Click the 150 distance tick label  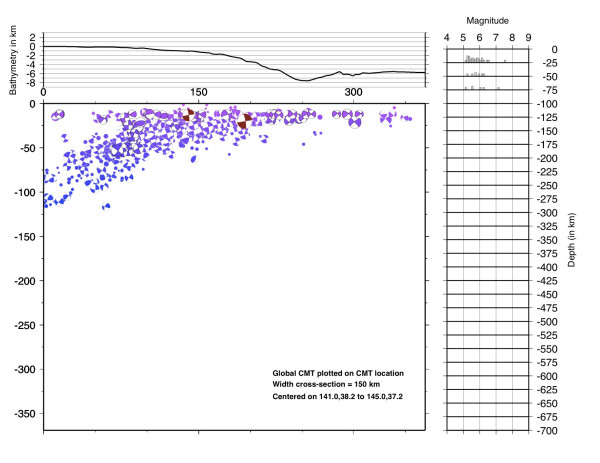pyautogui.click(x=198, y=92)
